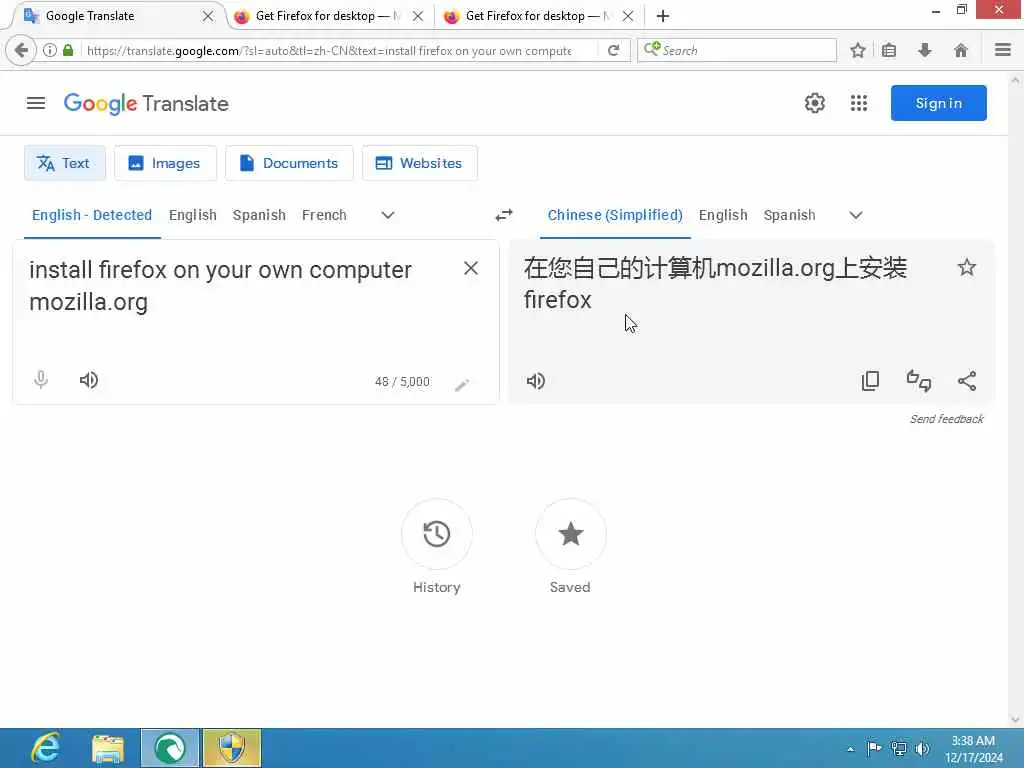Screen dimensions: 1024x768
Task: Copy the translation to clipboard
Action: pos(871,381)
